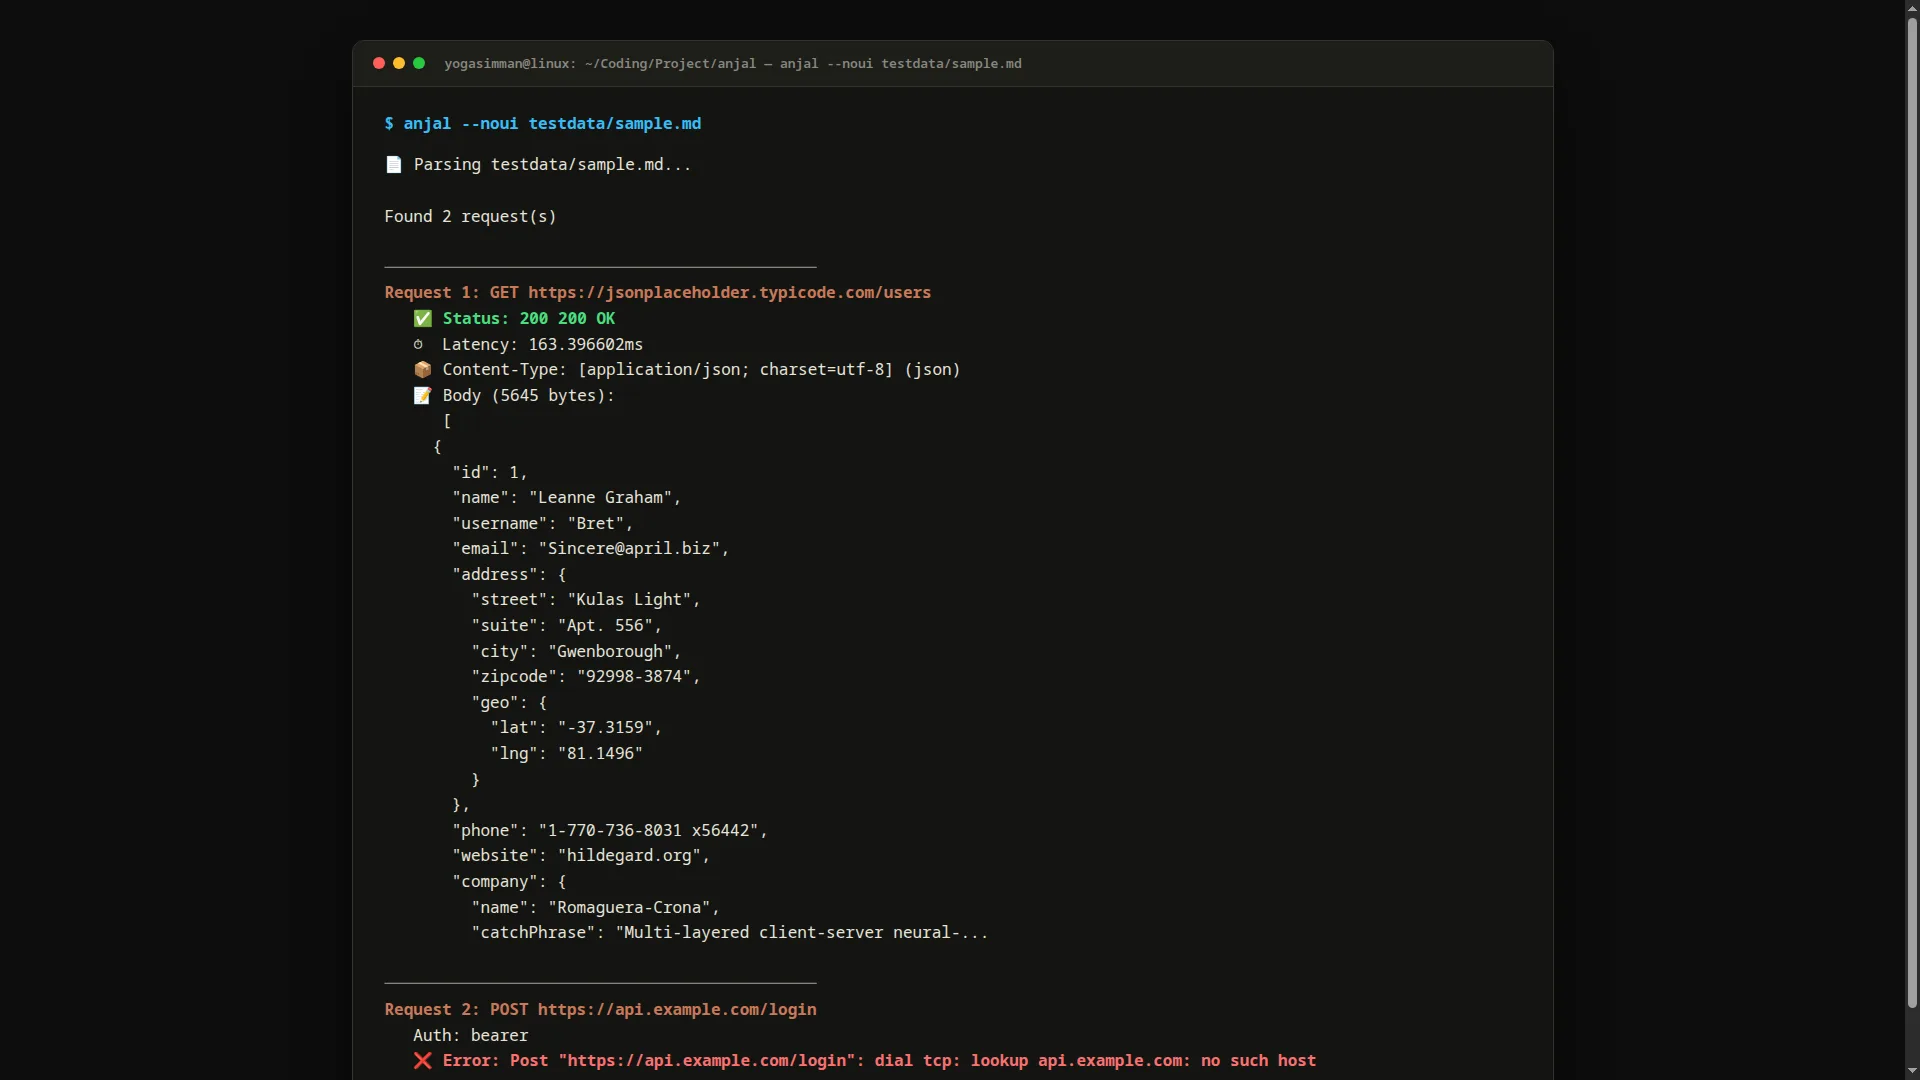
Task: Click the 'Status: 200 200 OK' text
Action: click(529, 319)
